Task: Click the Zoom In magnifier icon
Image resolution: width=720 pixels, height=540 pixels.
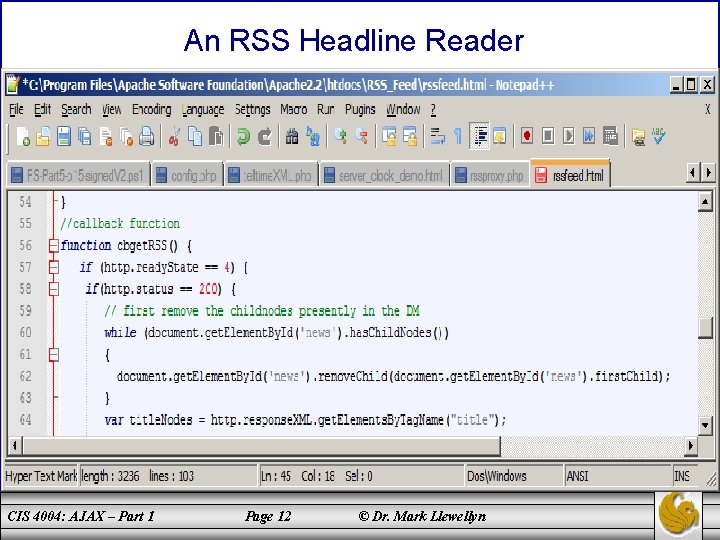Action: [340, 136]
